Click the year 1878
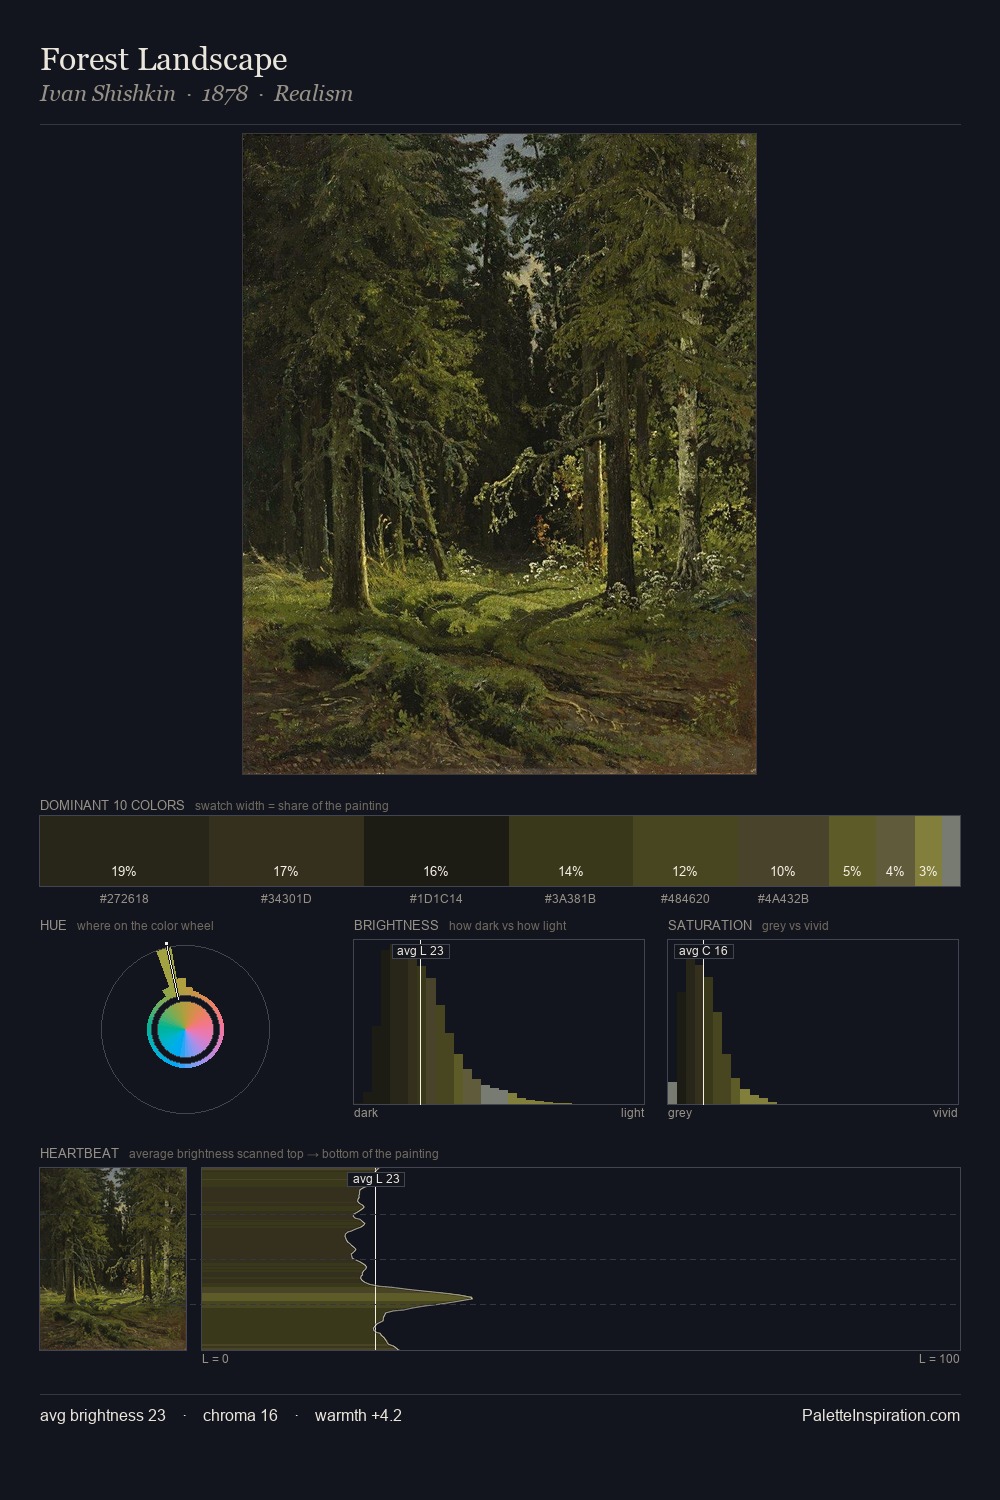 click(225, 94)
